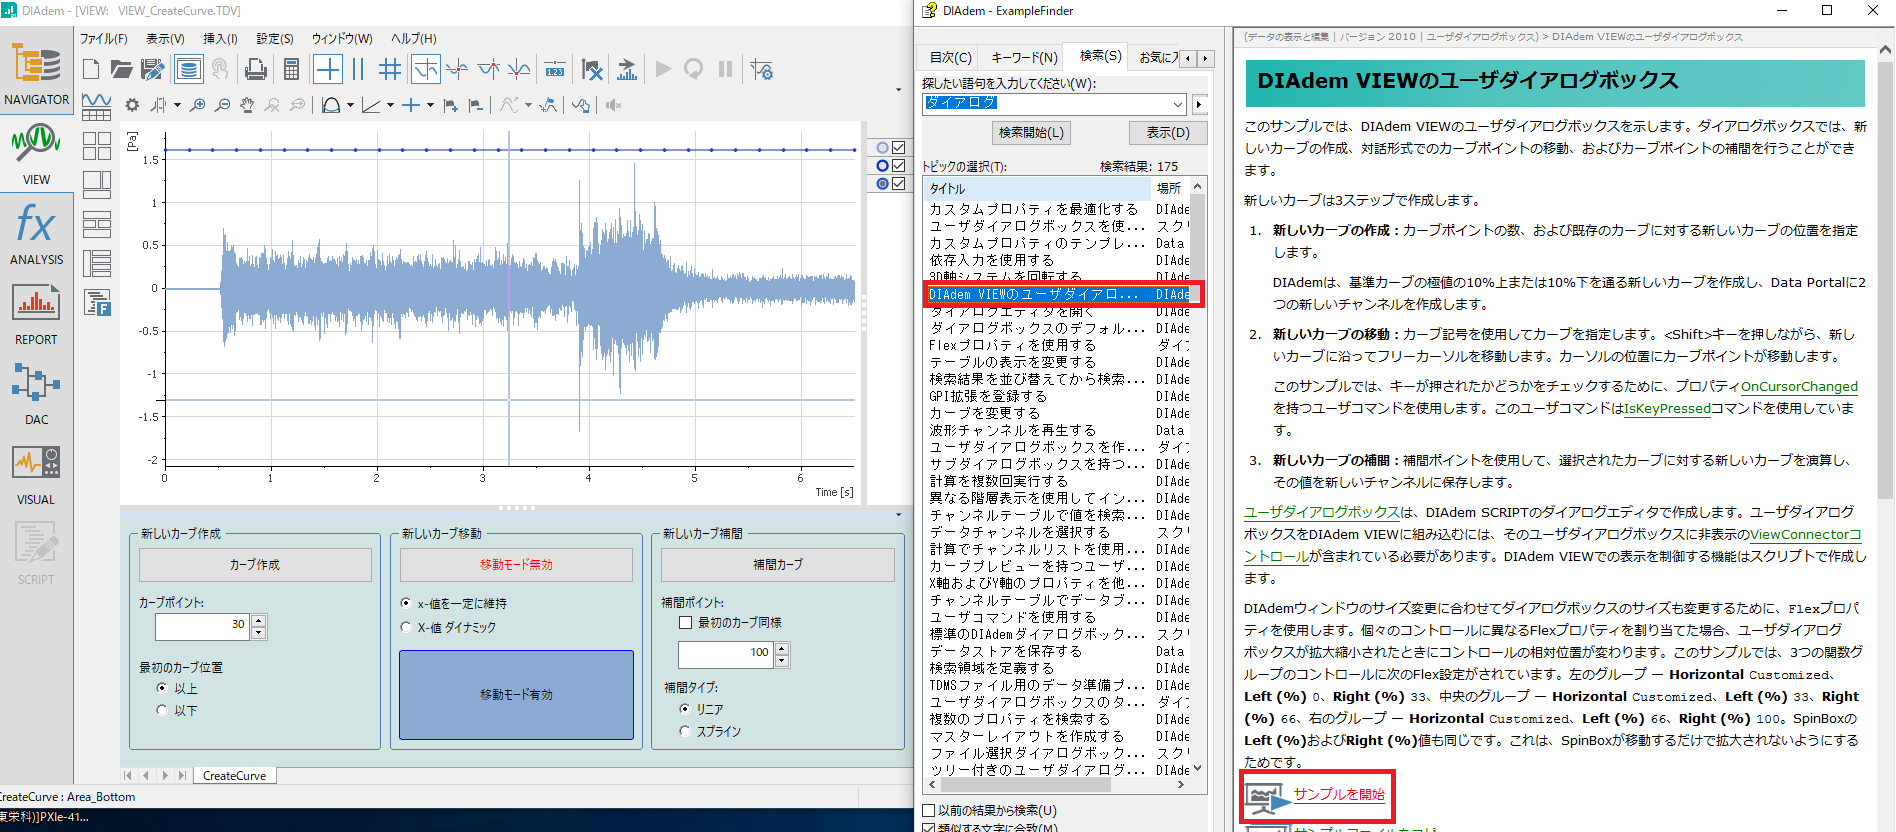
Task: Select the frame cursor grid icon
Action: pos(391,69)
